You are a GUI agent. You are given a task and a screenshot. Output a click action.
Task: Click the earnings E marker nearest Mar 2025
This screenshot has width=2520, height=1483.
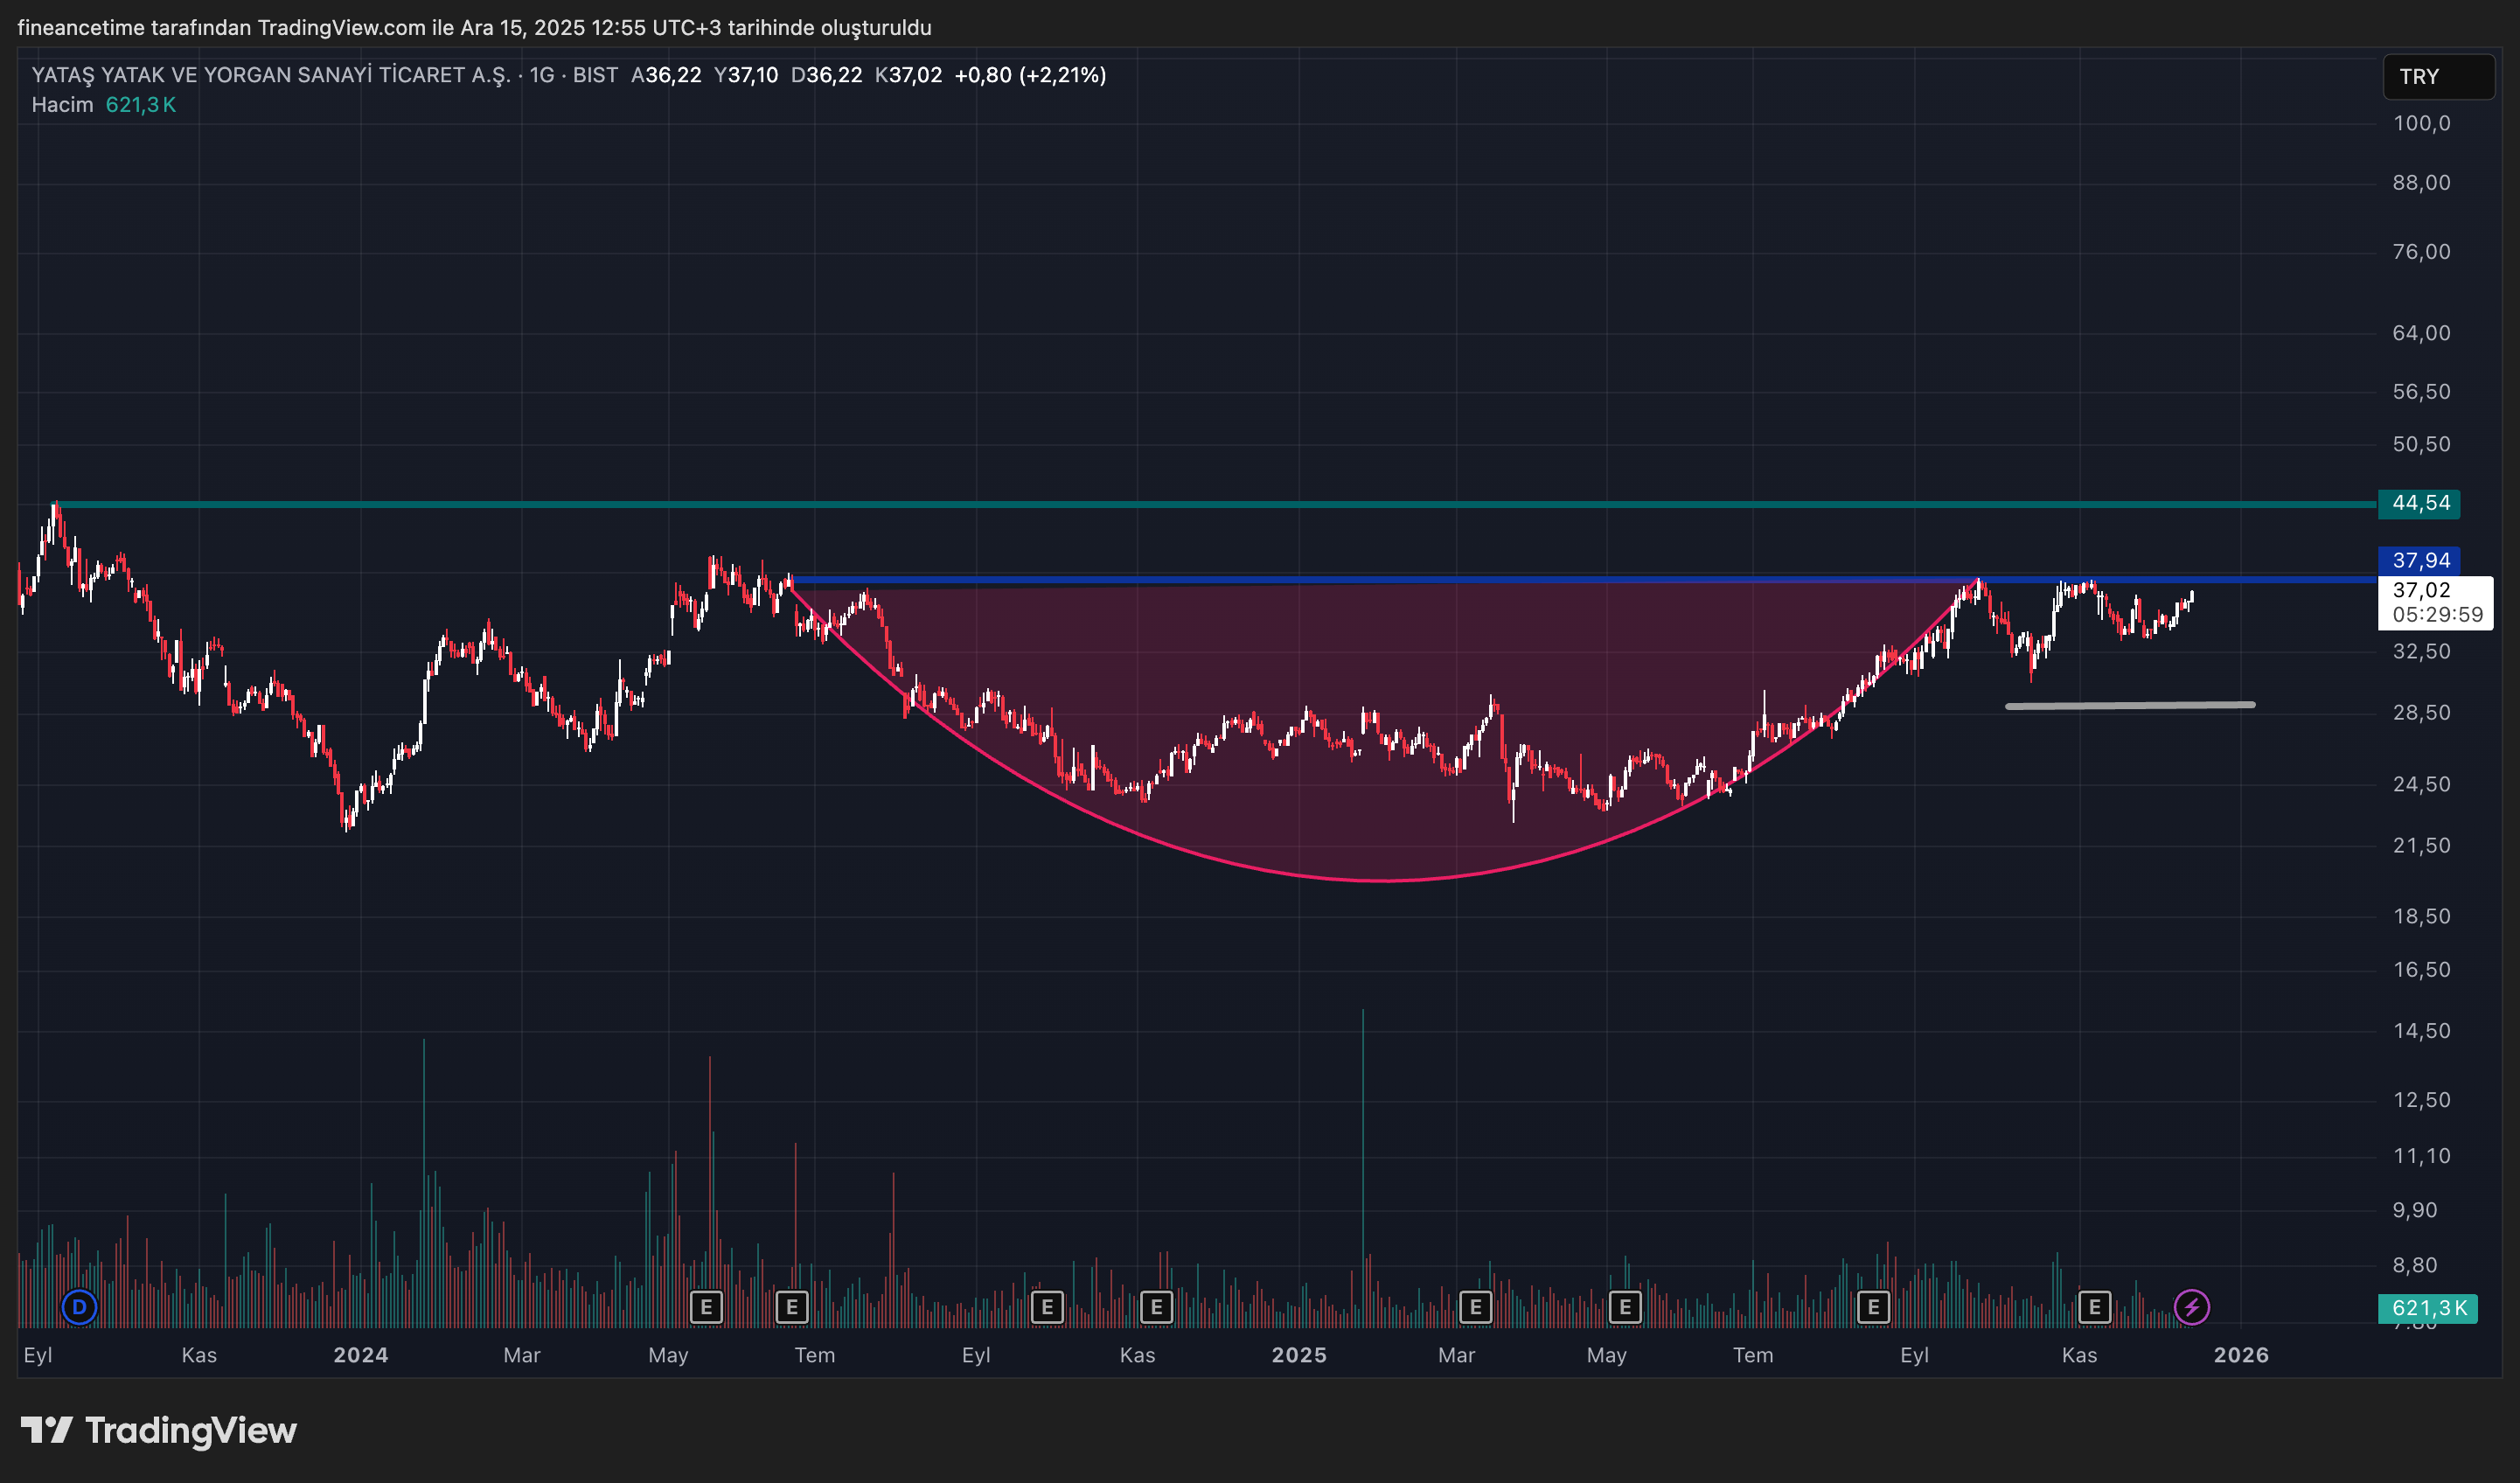tap(1475, 1306)
